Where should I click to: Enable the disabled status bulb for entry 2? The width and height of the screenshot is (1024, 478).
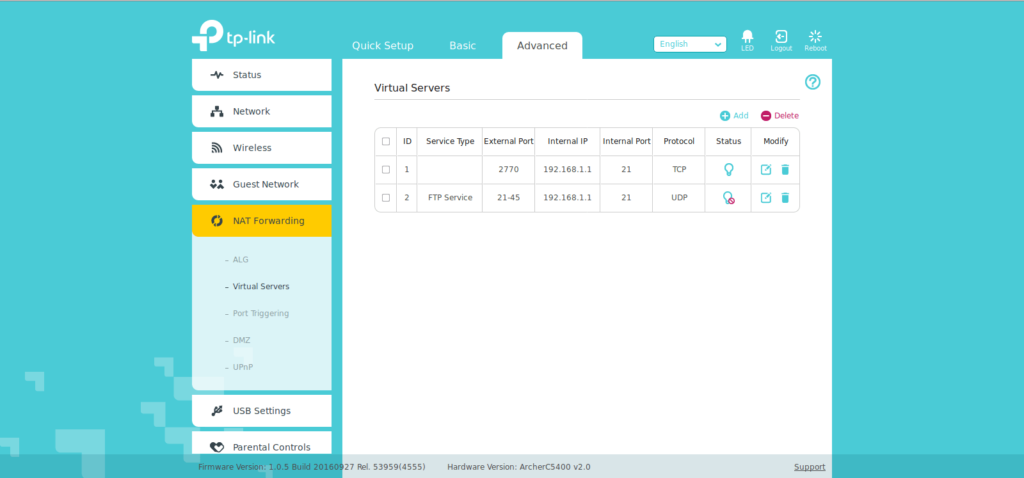729,198
